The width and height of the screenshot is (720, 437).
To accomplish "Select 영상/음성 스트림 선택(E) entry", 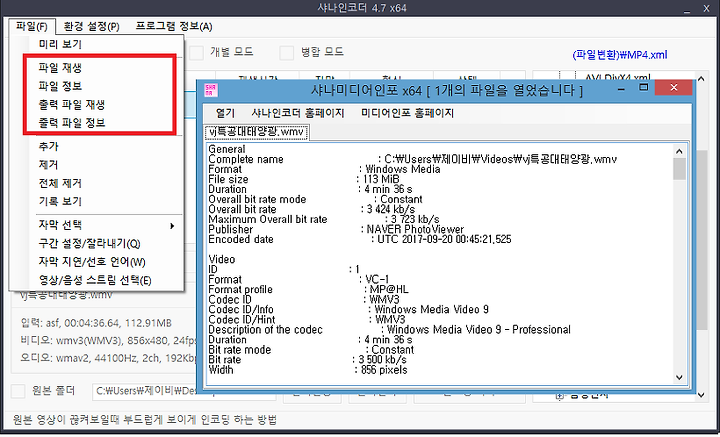I will click(95, 280).
